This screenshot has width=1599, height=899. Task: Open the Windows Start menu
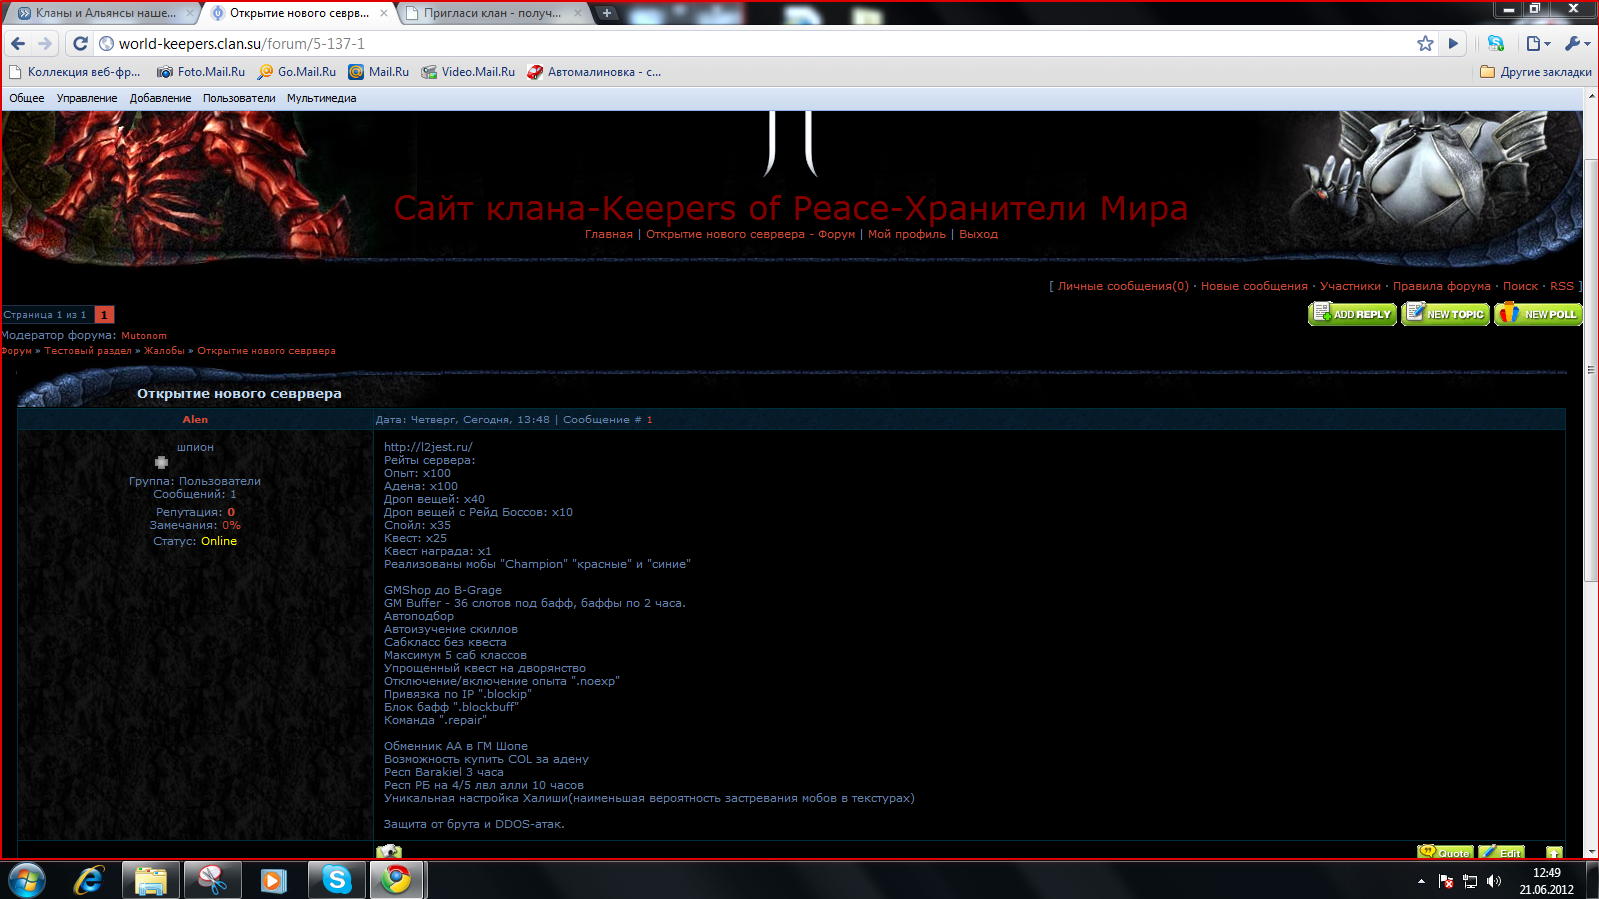pyautogui.click(x=26, y=881)
